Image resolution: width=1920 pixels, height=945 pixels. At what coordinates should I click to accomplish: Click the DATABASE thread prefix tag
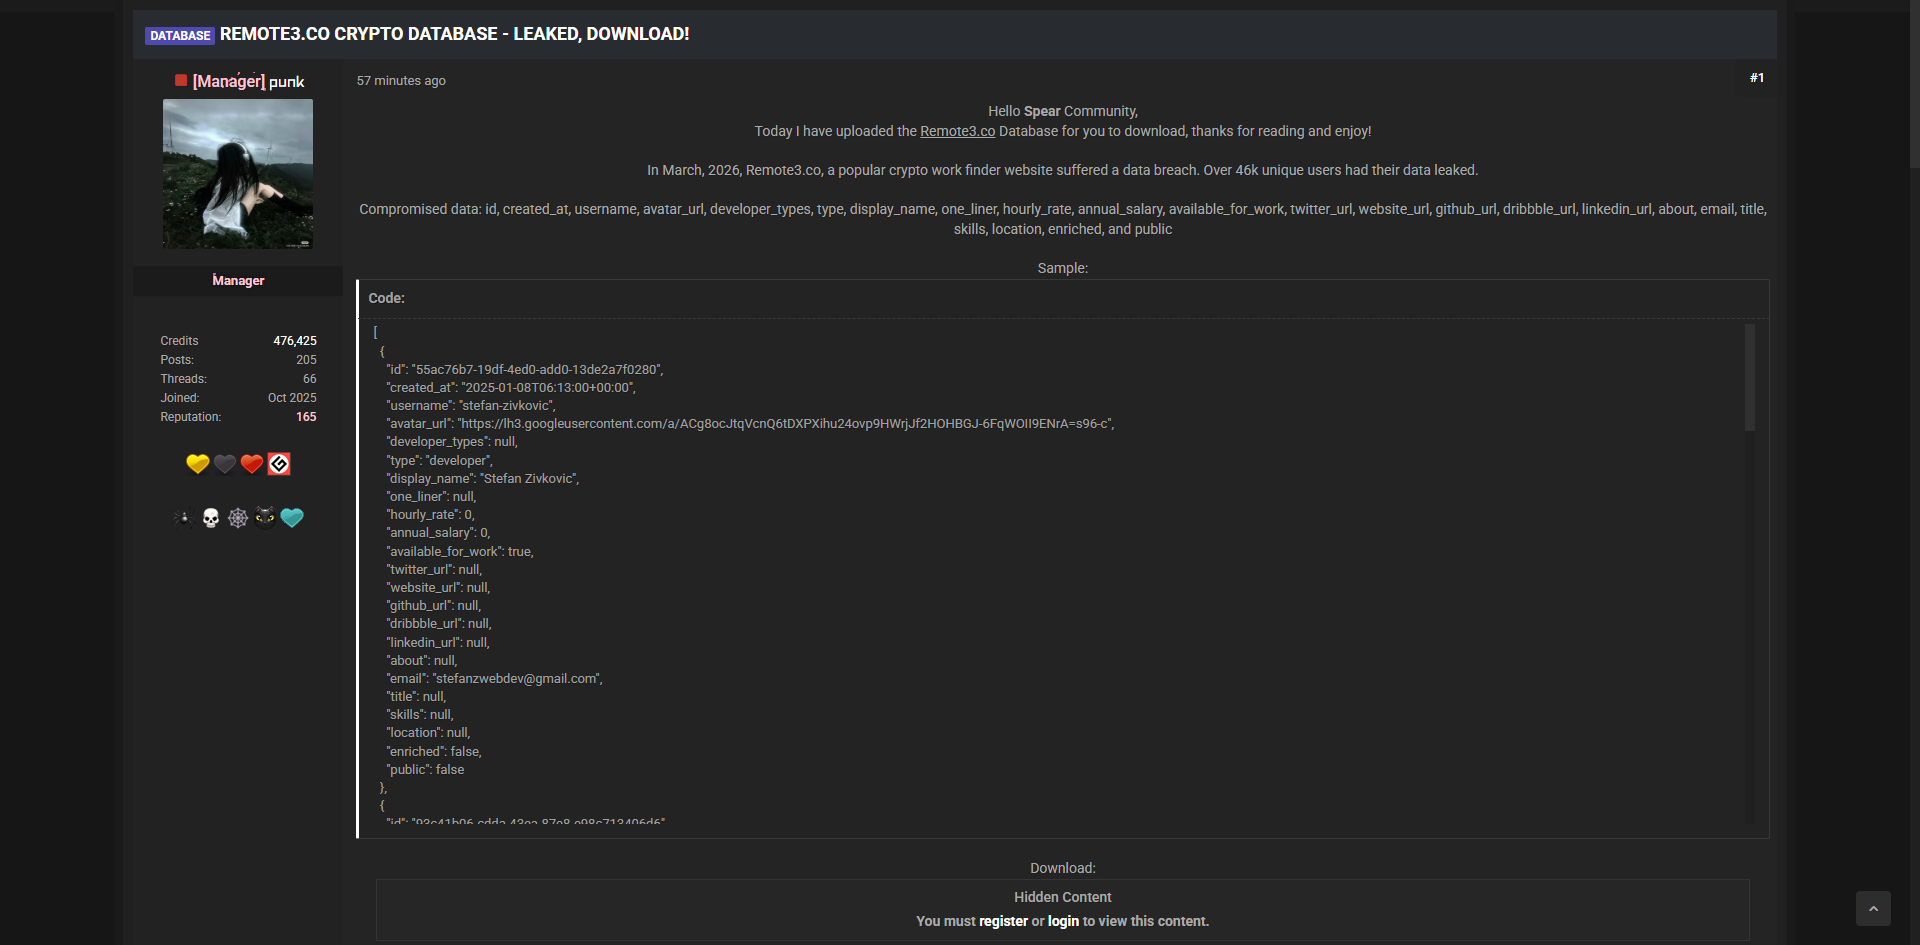[x=180, y=36]
